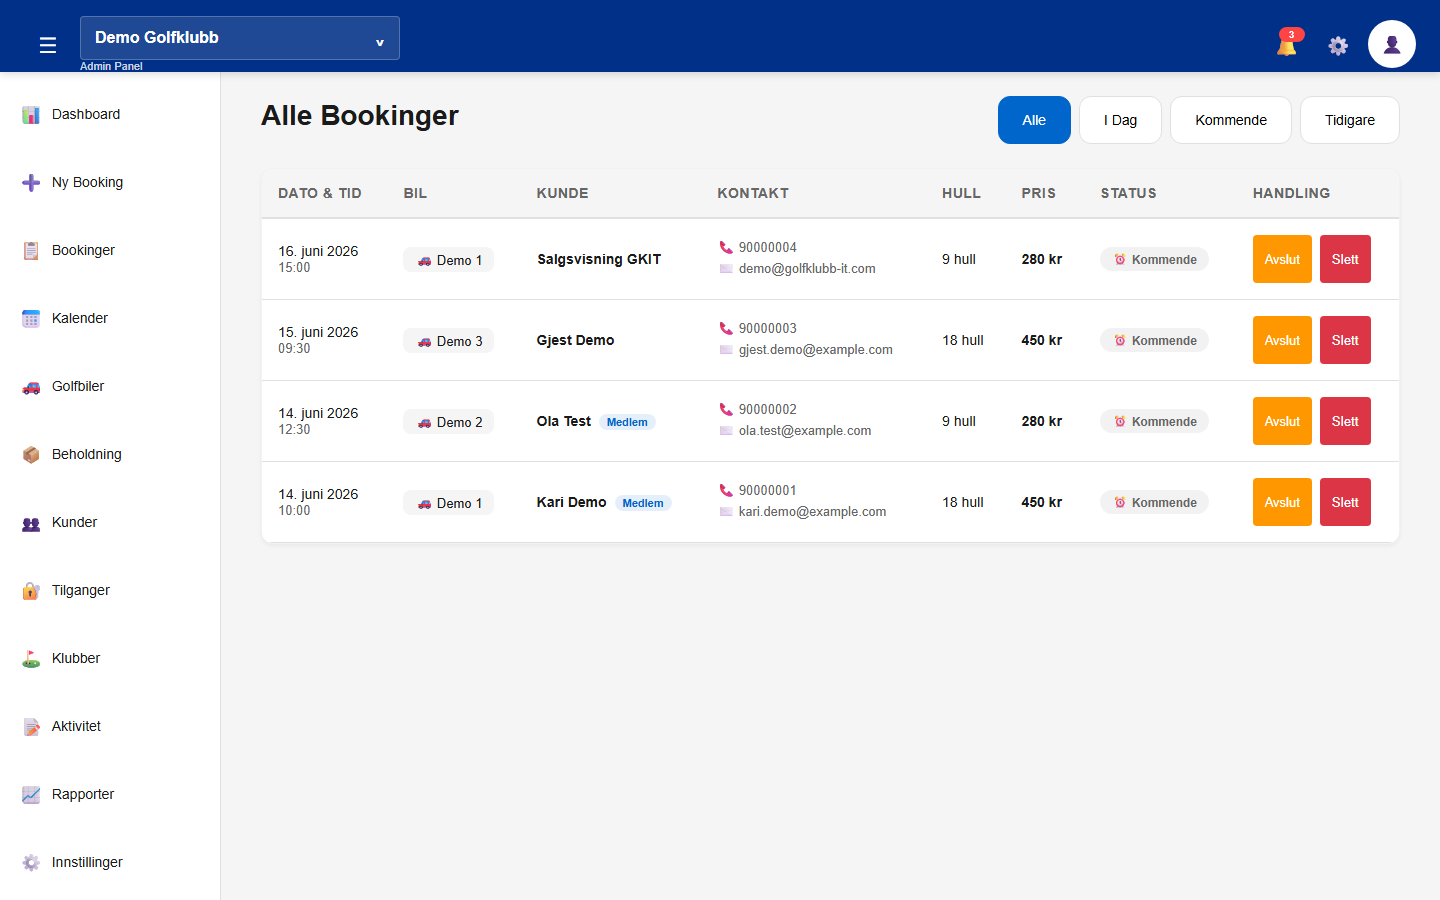
Task: Click the Medlem badge next to Kari Demo
Action: (643, 503)
